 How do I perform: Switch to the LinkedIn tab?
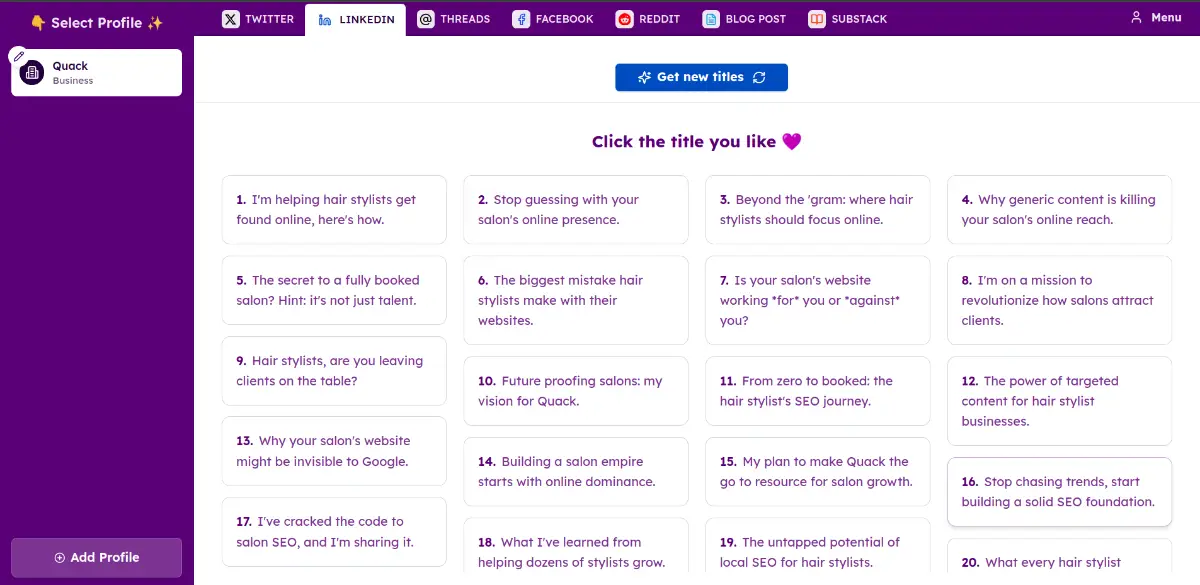[356, 19]
